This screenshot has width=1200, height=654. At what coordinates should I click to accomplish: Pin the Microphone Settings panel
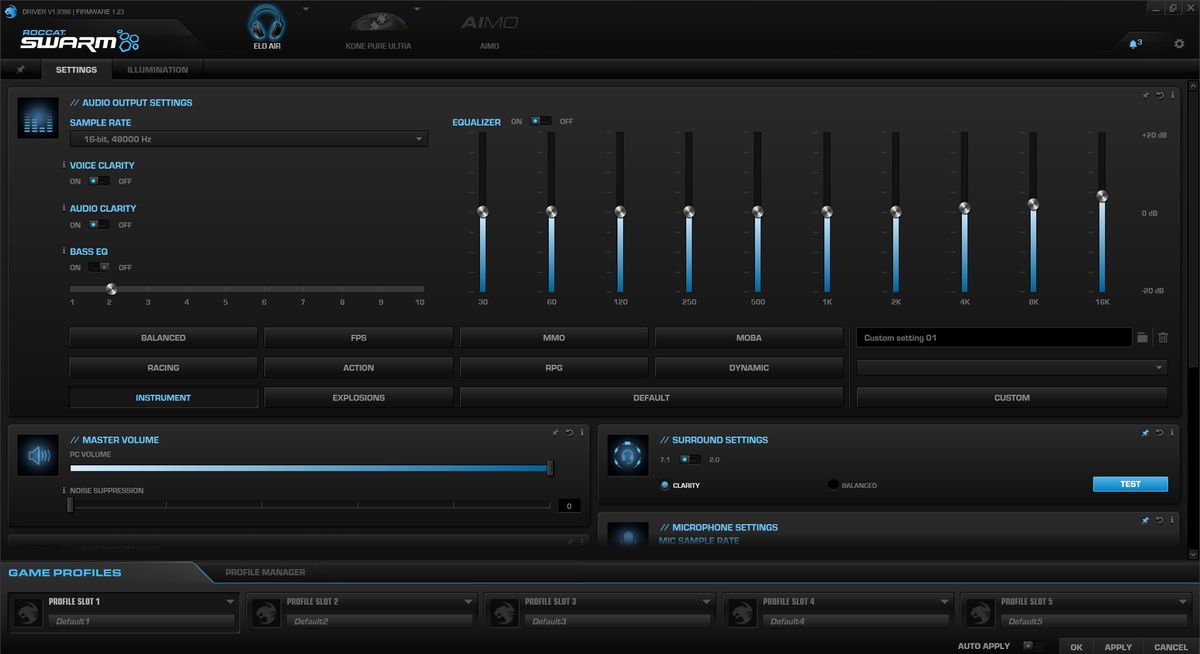tap(1146, 521)
